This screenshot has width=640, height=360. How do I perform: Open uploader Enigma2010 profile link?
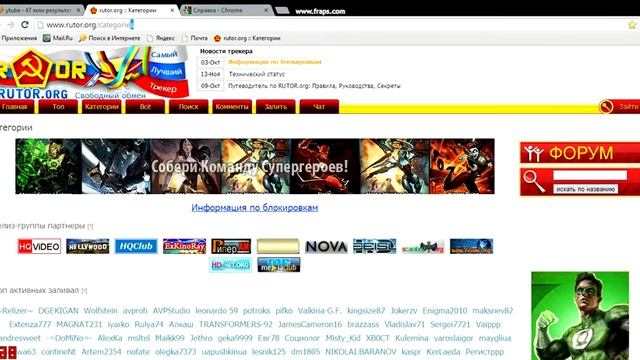click(444, 311)
